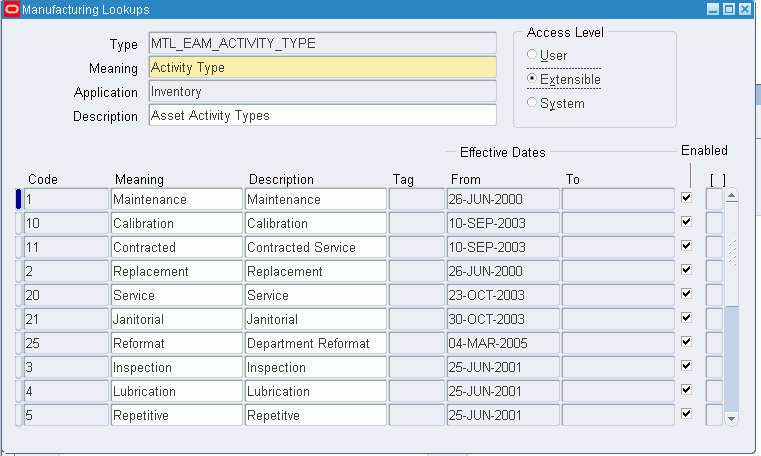The image size is (761, 456).
Task: Click record indicator for Replacement row
Action: click(x=18, y=271)
